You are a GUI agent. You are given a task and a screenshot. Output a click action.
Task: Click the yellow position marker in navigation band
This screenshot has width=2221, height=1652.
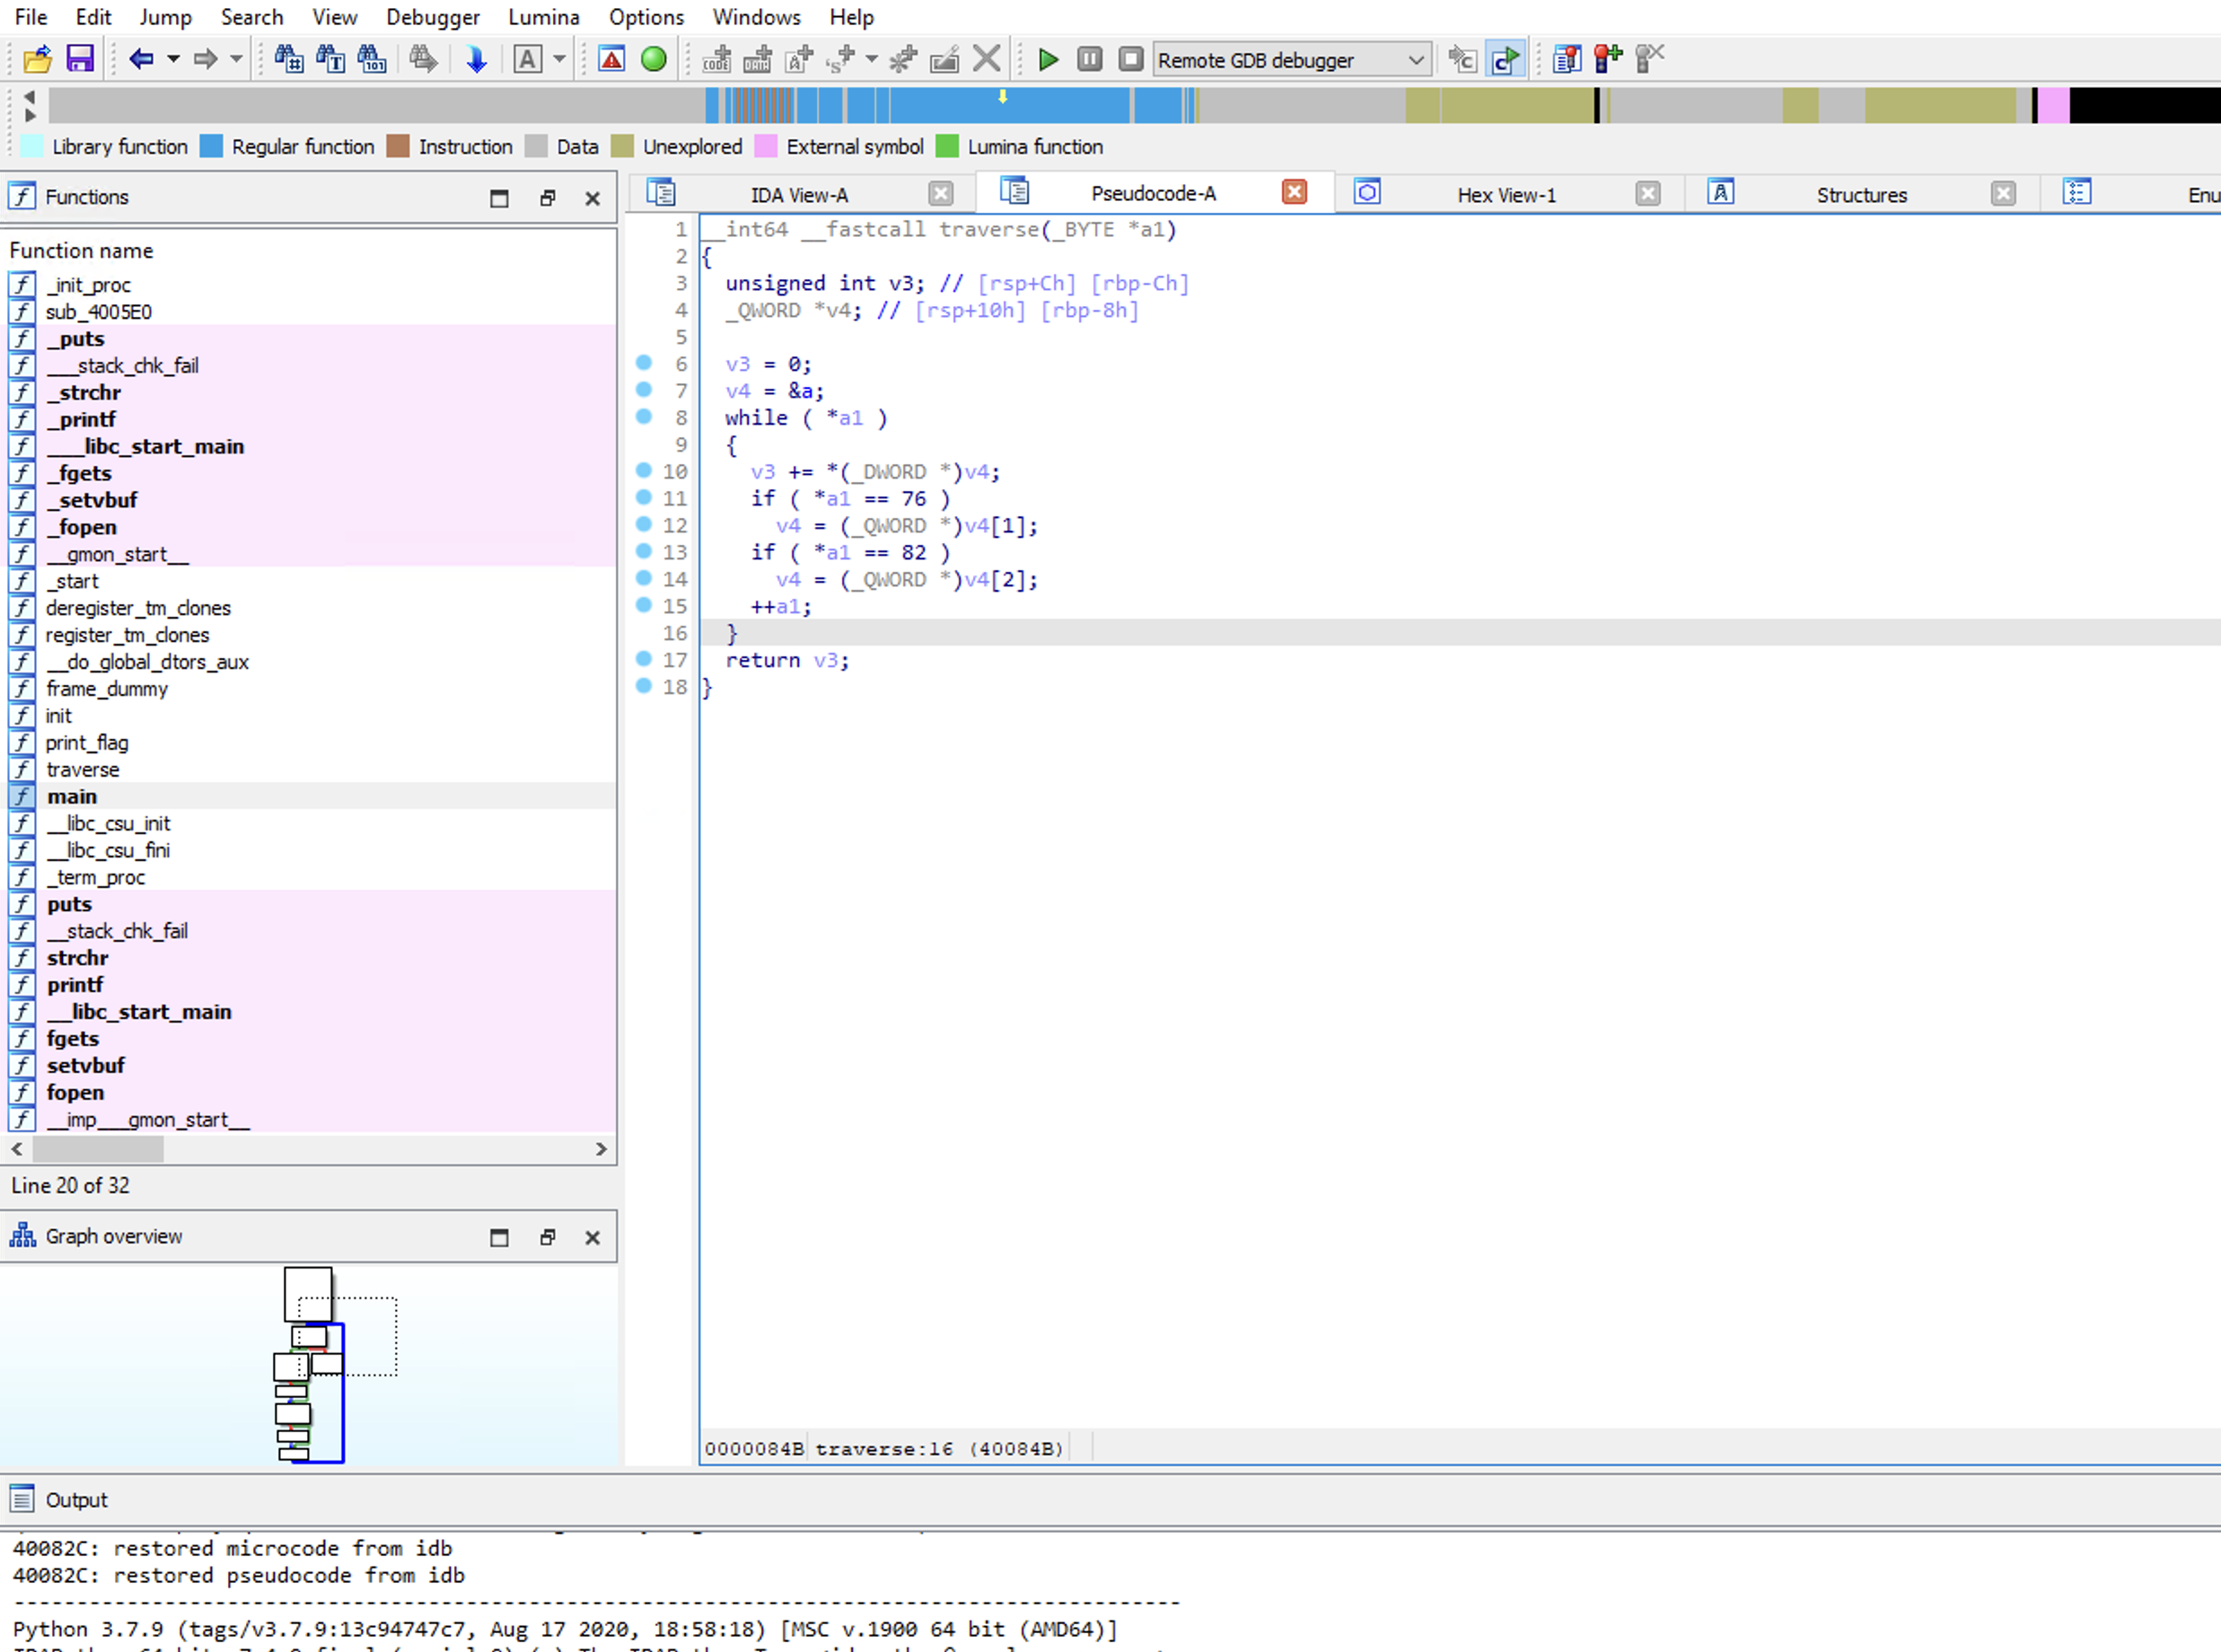pyautogui.click(x=1003, y=97)
